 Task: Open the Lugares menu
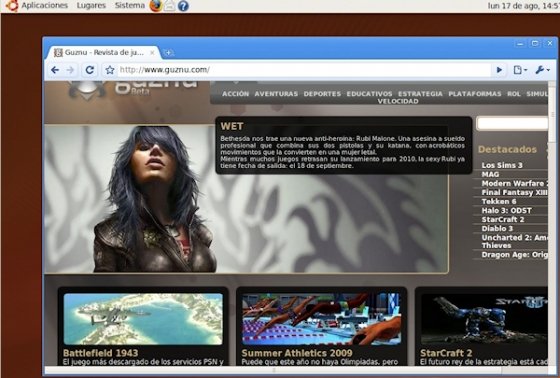[x=91, y=5]
